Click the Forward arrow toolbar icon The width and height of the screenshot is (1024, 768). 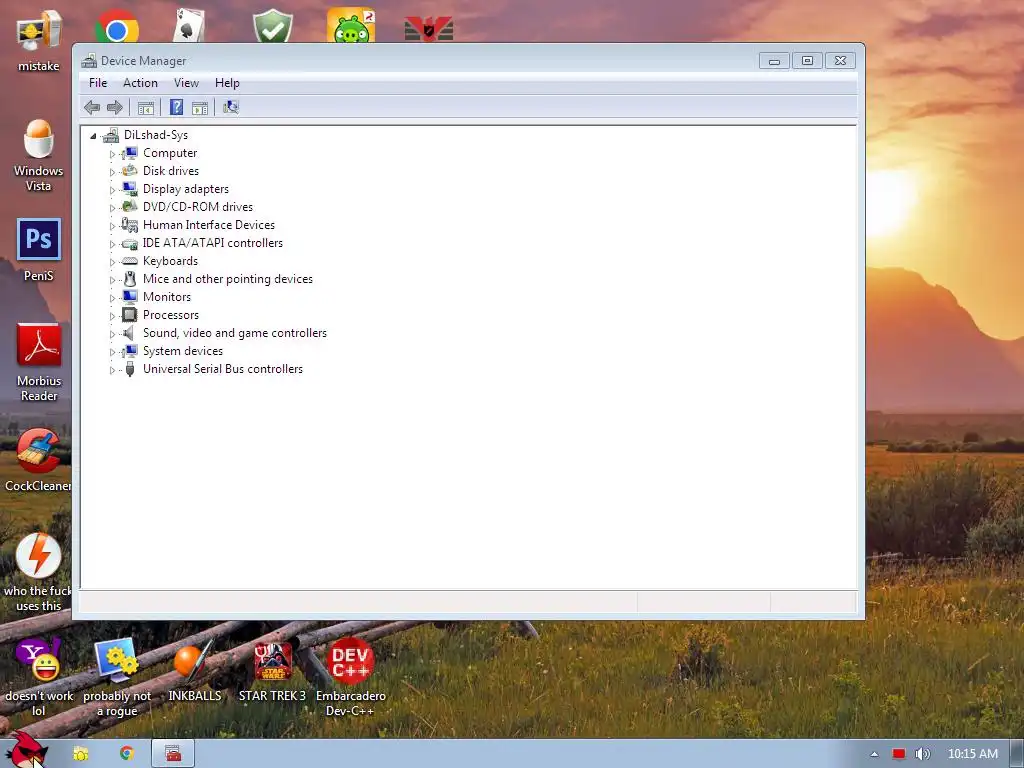(114, 107)
